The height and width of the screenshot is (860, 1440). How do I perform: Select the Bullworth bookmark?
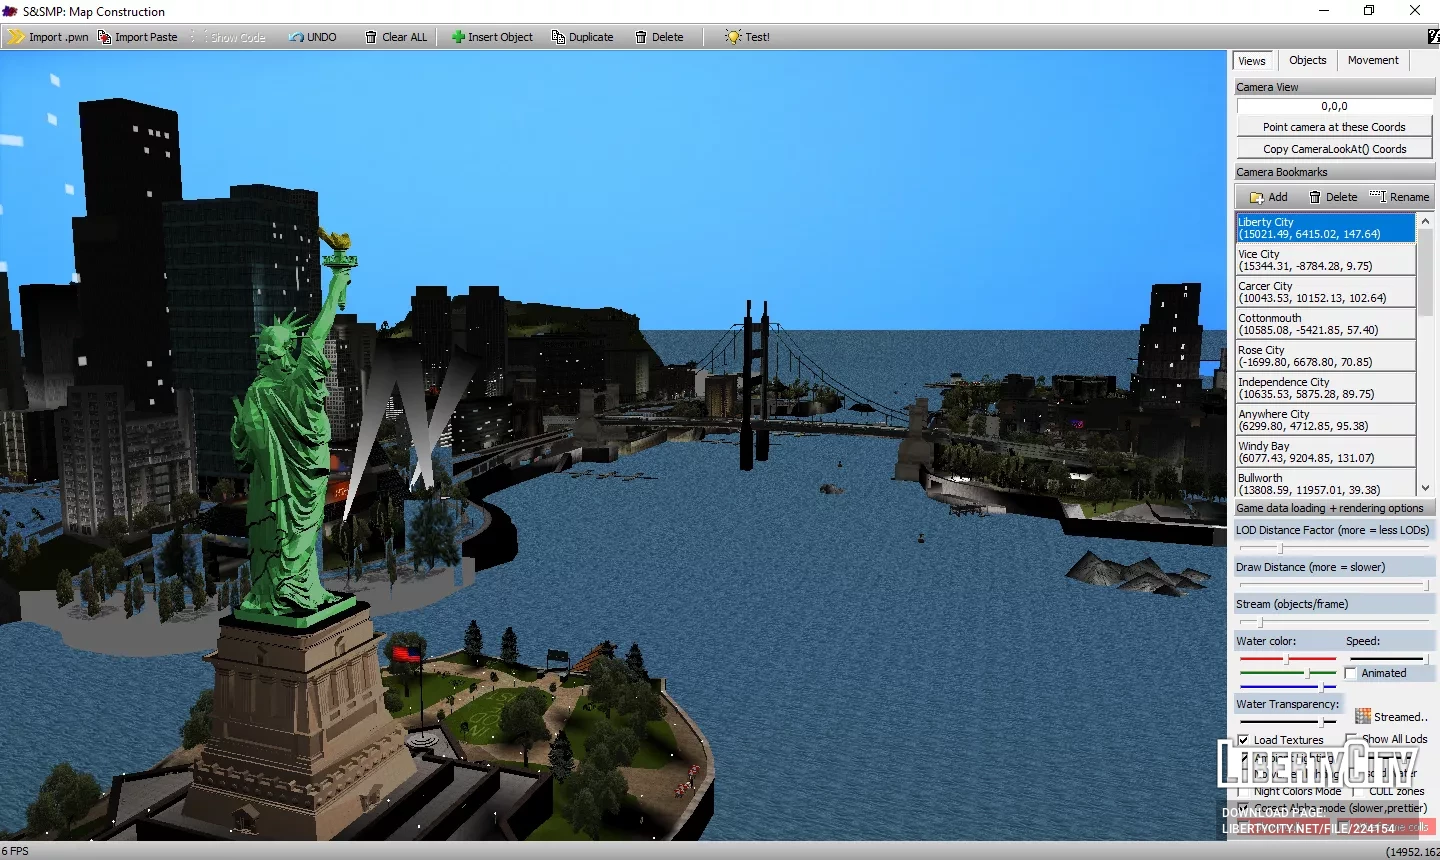1326,484
